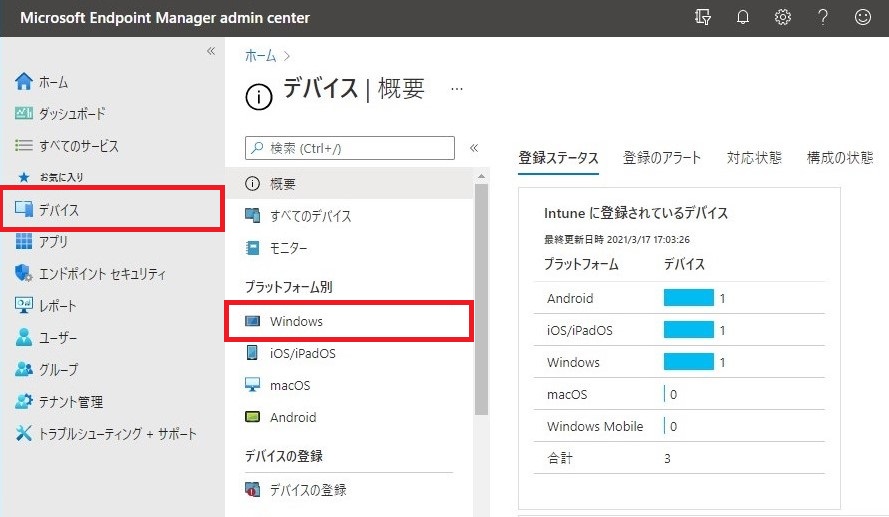The image size is (889, 517).
Task: Collapse the left navigation sidebar
Action: point(211,51)
